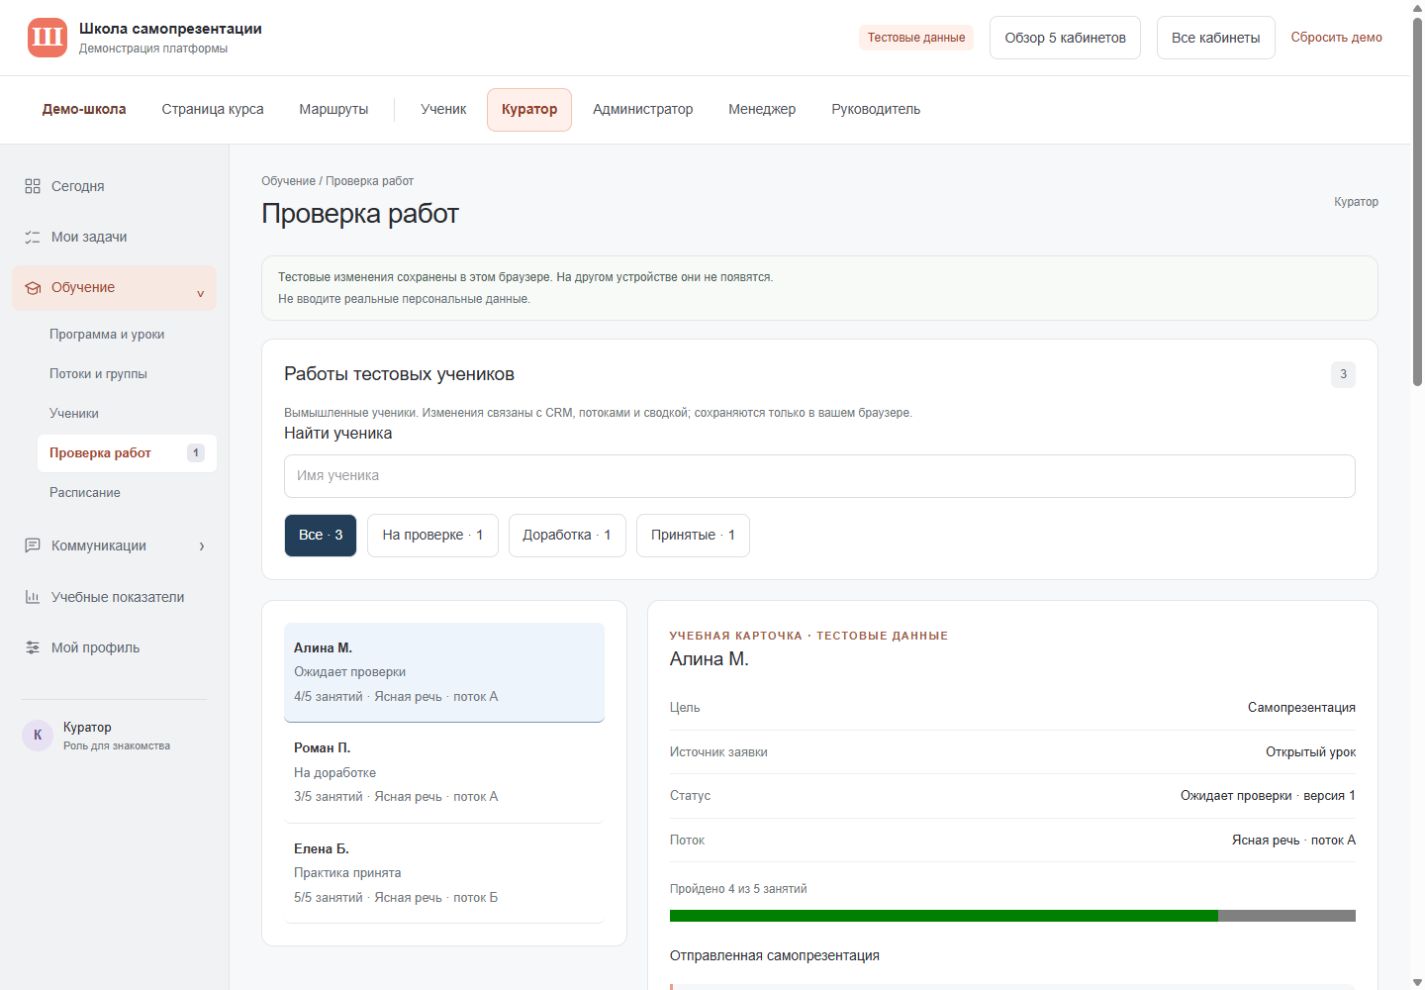Image resolution: width=1425 pixels, height=990 pixels.
Task: Click the Обучение breadcrumb link
Action: (288, 181)
